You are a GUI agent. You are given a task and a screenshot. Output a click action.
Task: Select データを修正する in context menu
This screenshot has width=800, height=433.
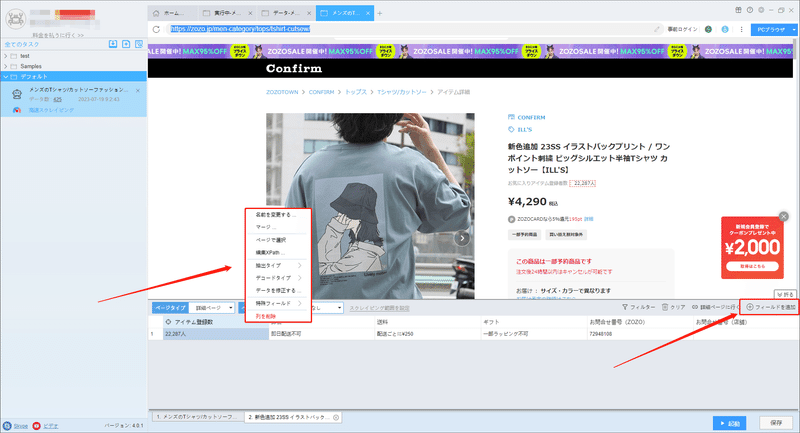tap(278, 291)
